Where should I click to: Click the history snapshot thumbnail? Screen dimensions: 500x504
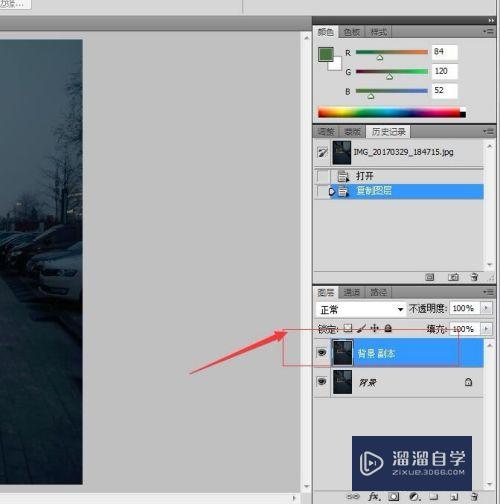[x=342, y=152]
